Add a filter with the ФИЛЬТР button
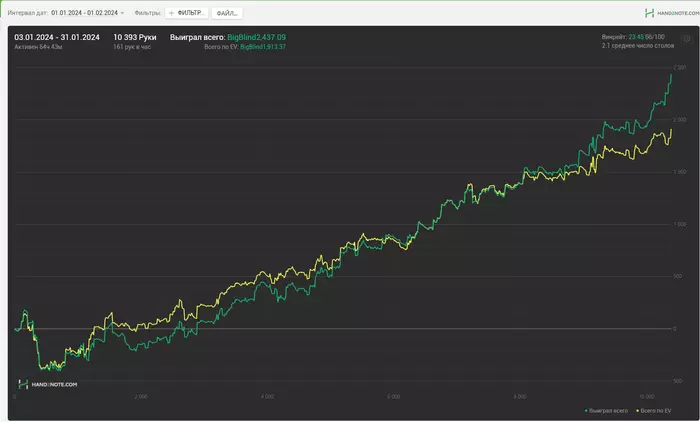 click(x=187, y=13)
